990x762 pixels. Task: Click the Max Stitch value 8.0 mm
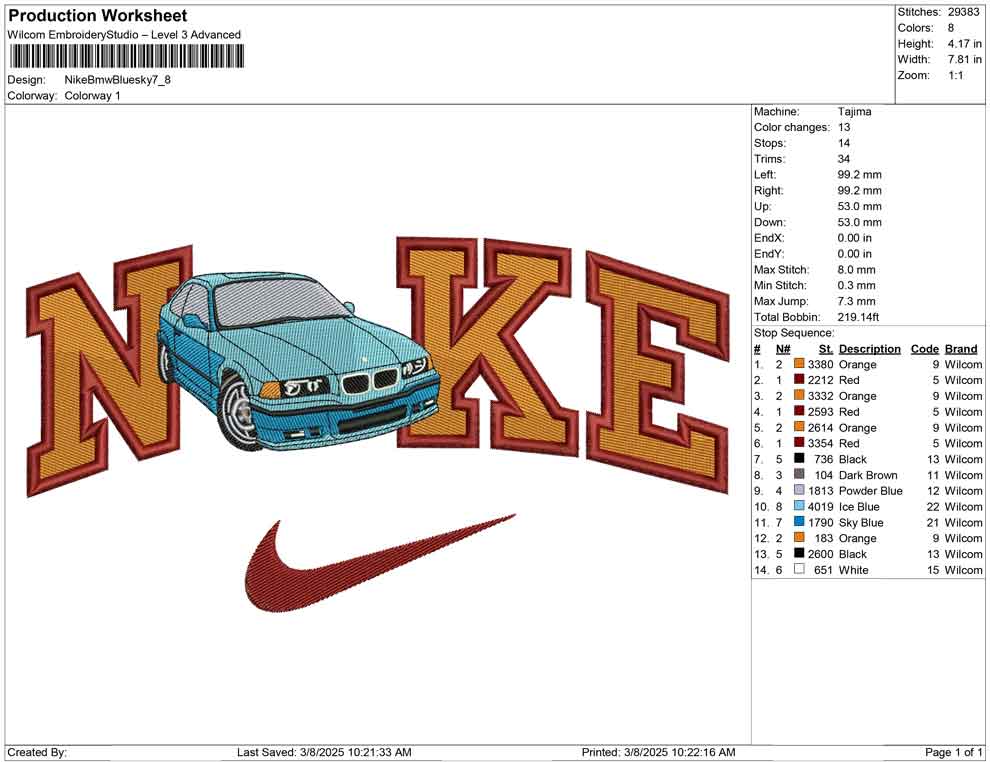tap(856, 269)
